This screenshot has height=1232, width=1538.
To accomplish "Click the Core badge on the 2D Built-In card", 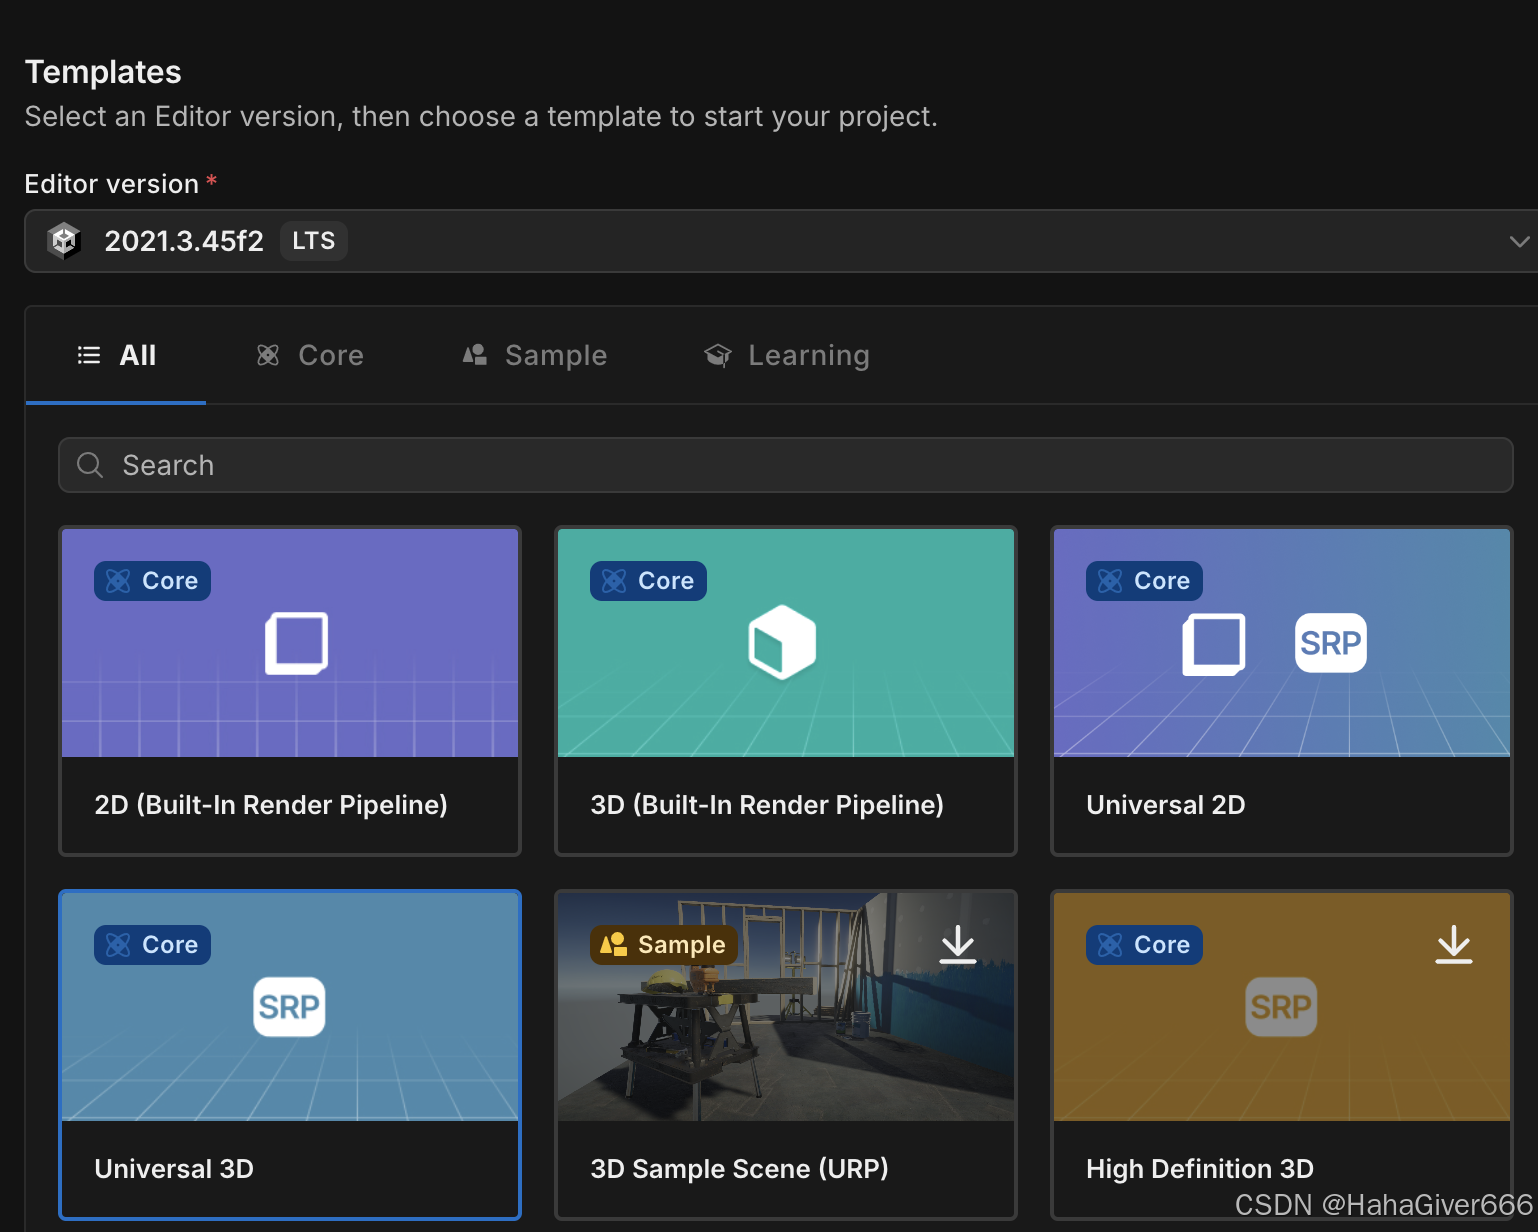I will click(x=152, y=581).
